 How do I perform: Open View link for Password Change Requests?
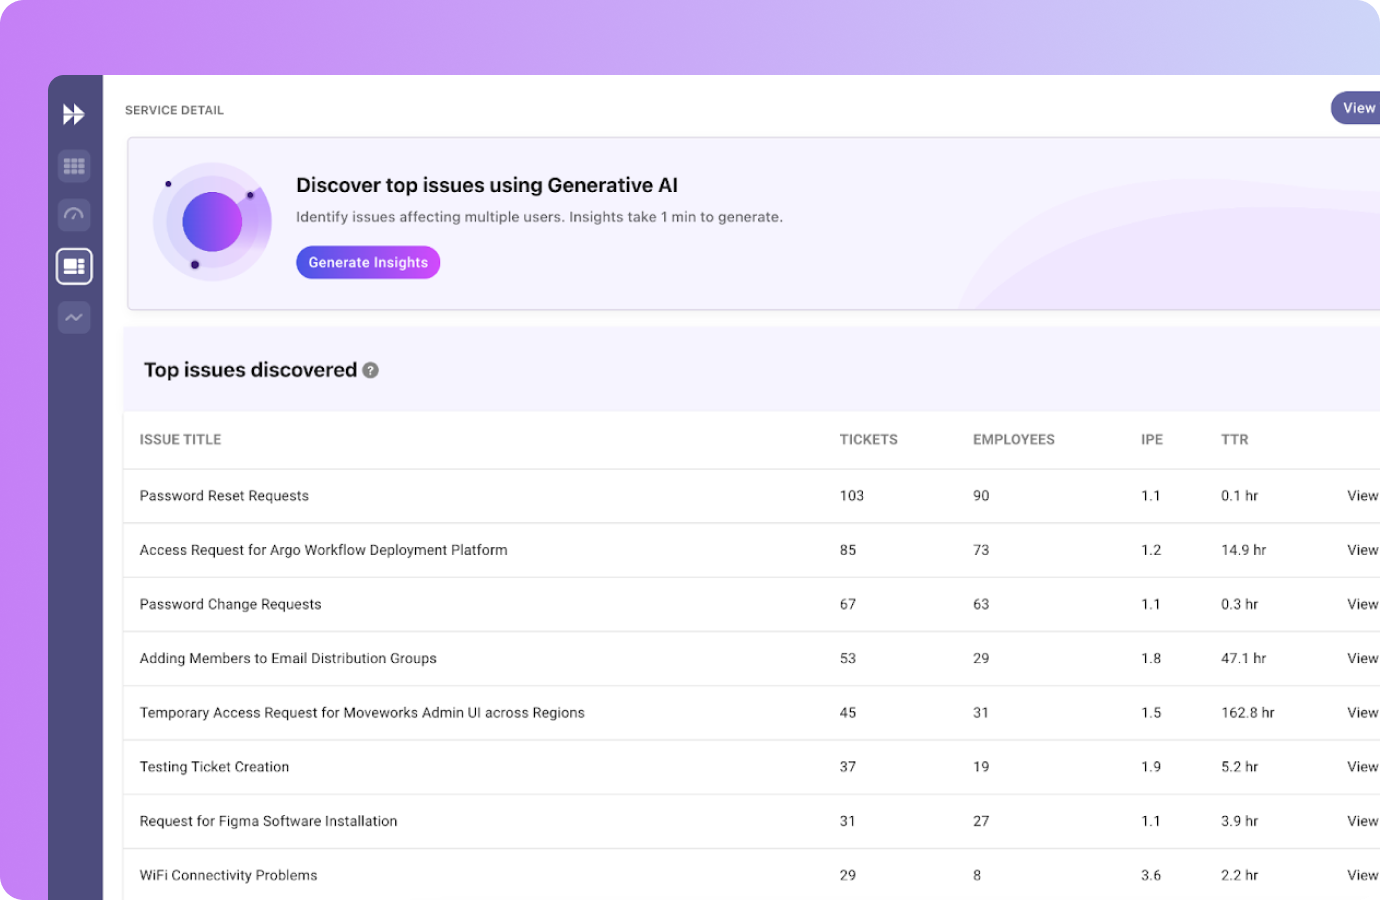(x=1362, y=604)
